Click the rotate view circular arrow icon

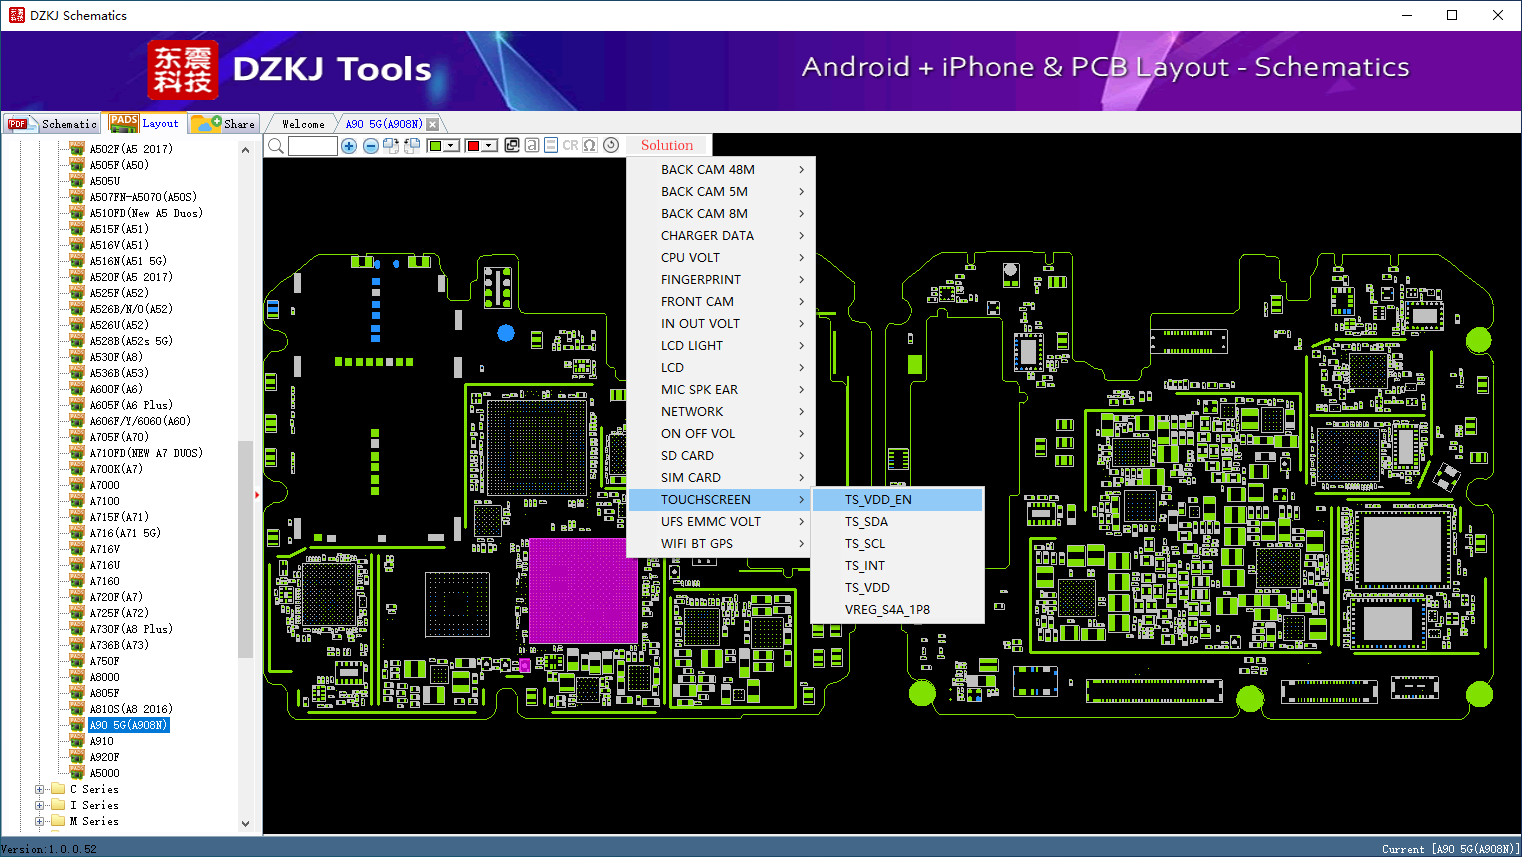[x=611, y=145]
